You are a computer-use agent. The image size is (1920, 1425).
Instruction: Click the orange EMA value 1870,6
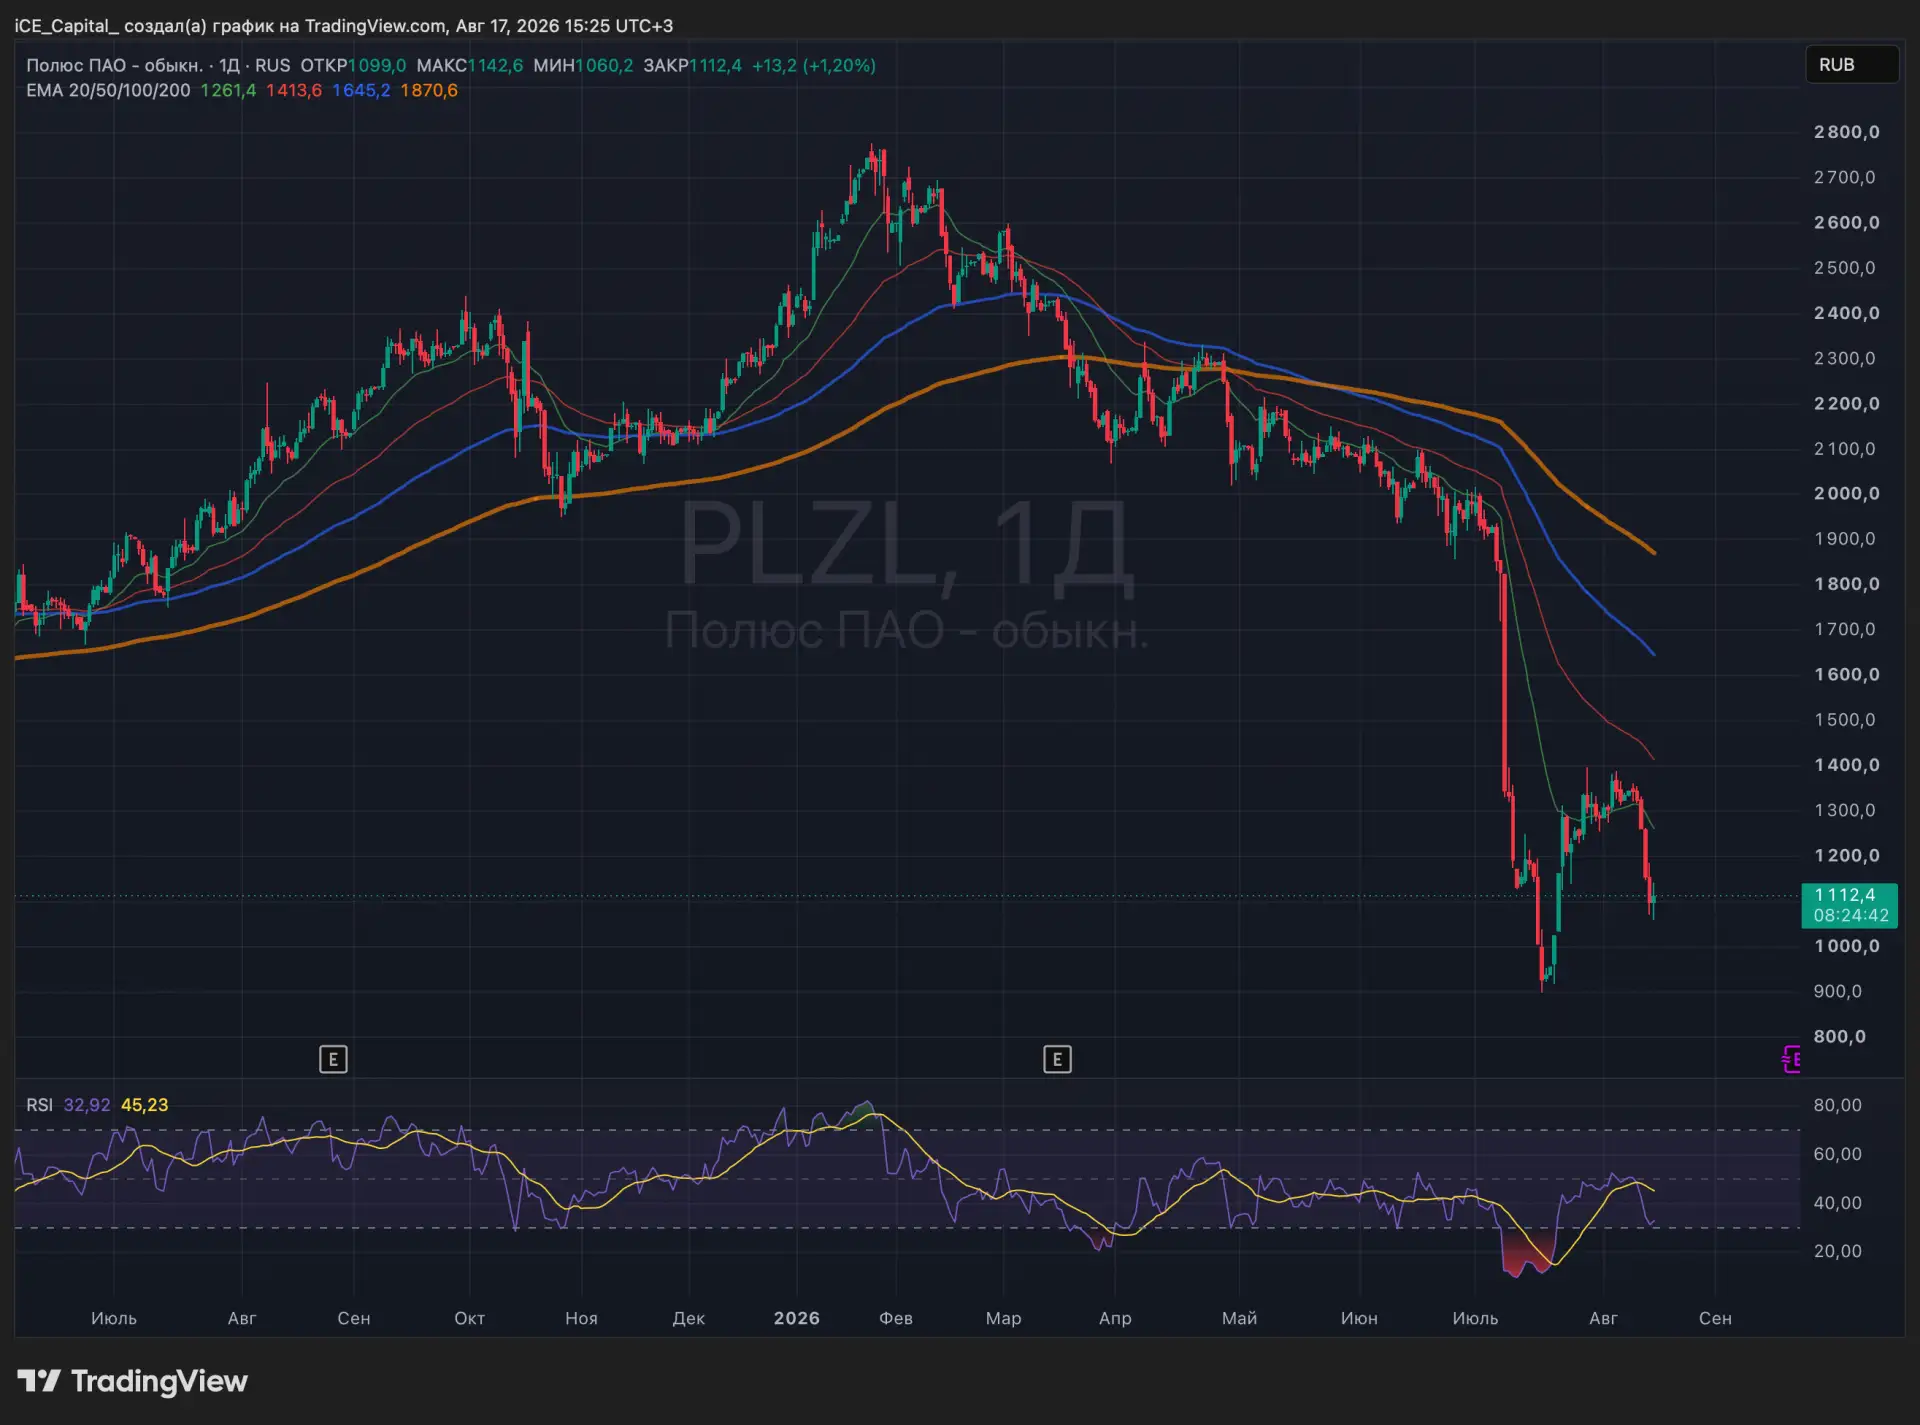[429, 90]
